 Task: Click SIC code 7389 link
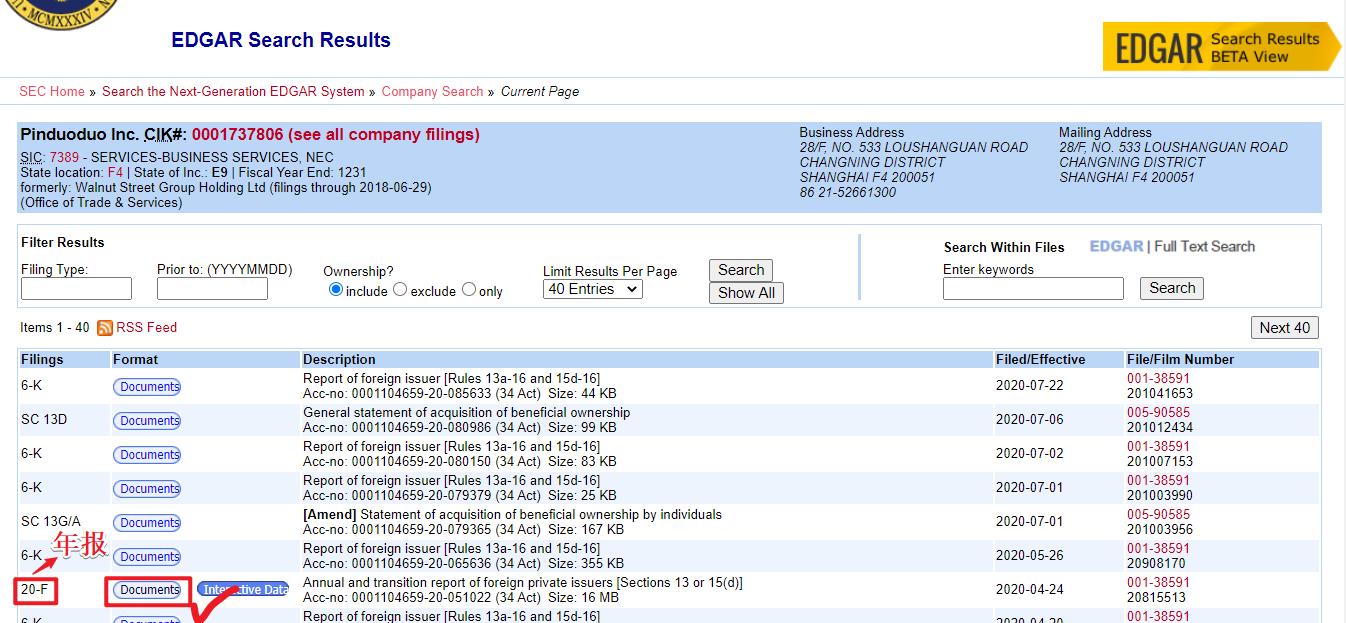tap(64, 157)
